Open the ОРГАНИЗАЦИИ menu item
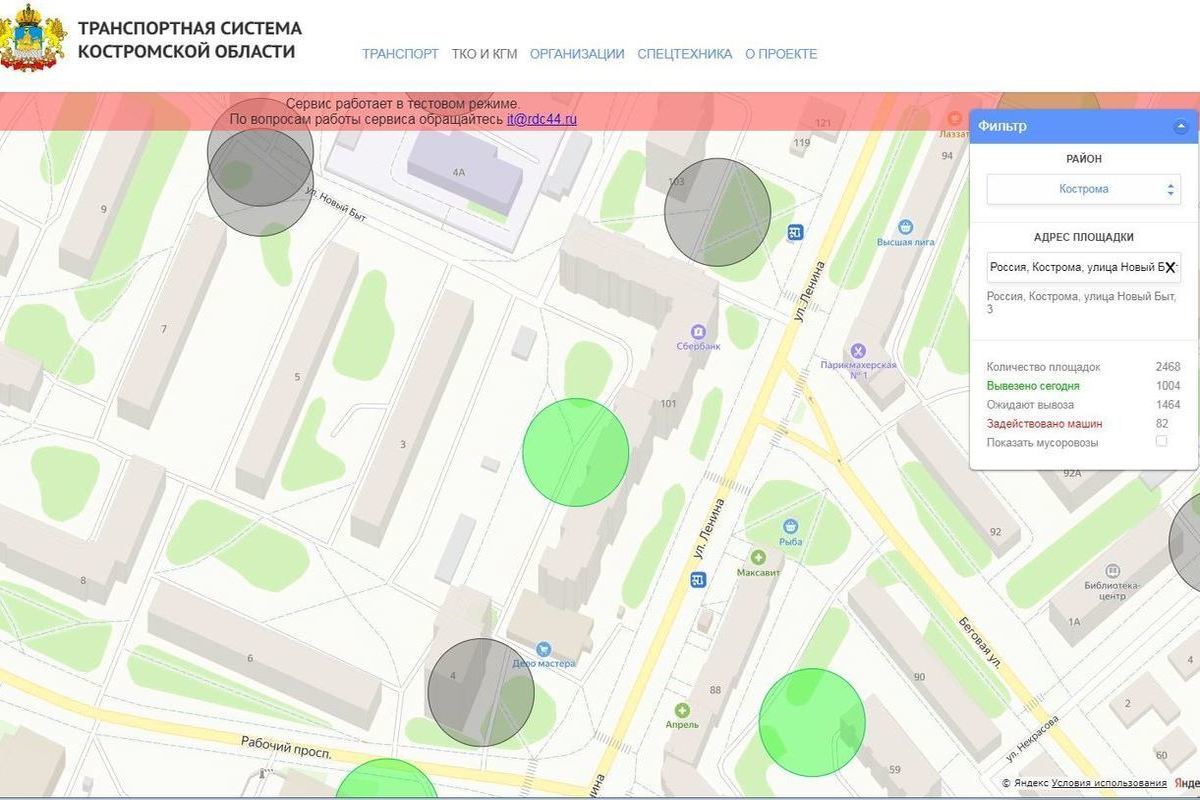The image size is (1200, 800). pos(577,54)
